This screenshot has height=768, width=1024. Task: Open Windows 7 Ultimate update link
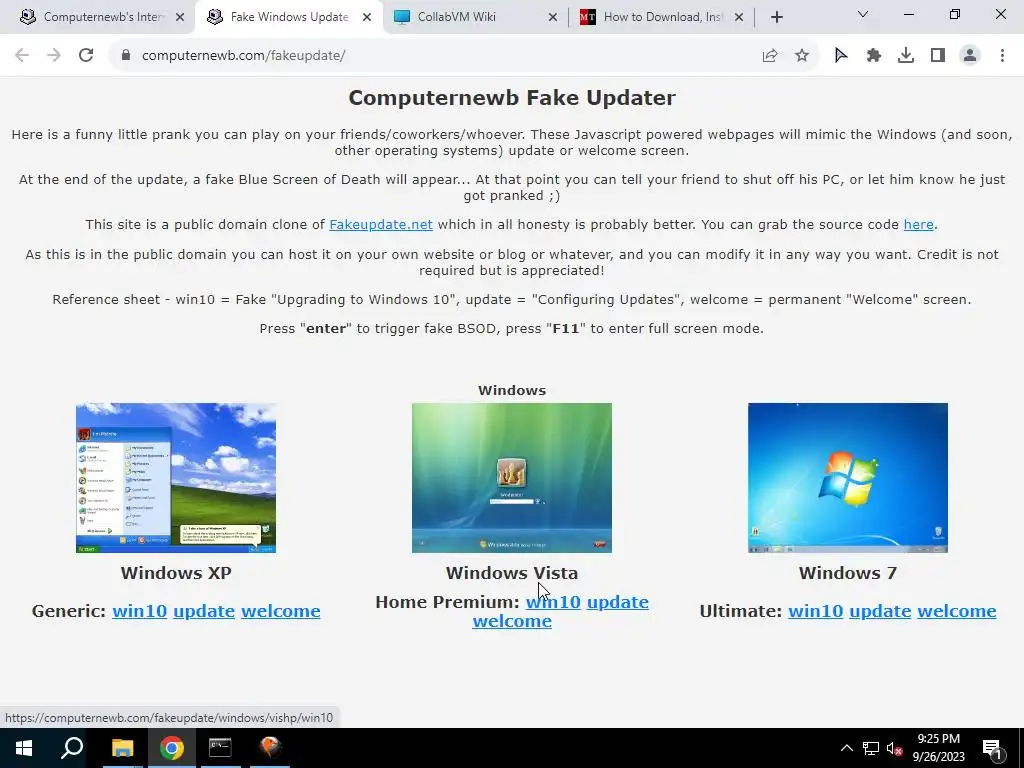point(880,611)
